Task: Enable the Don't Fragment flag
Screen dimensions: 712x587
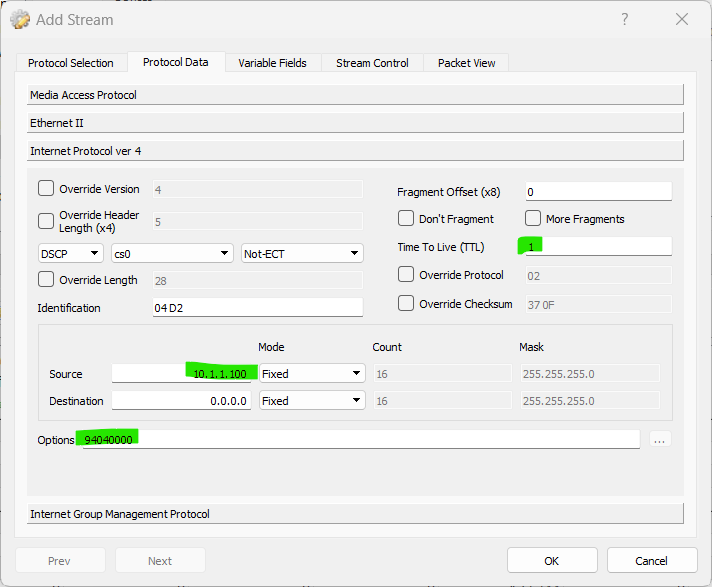Action: tap(405, 218)
